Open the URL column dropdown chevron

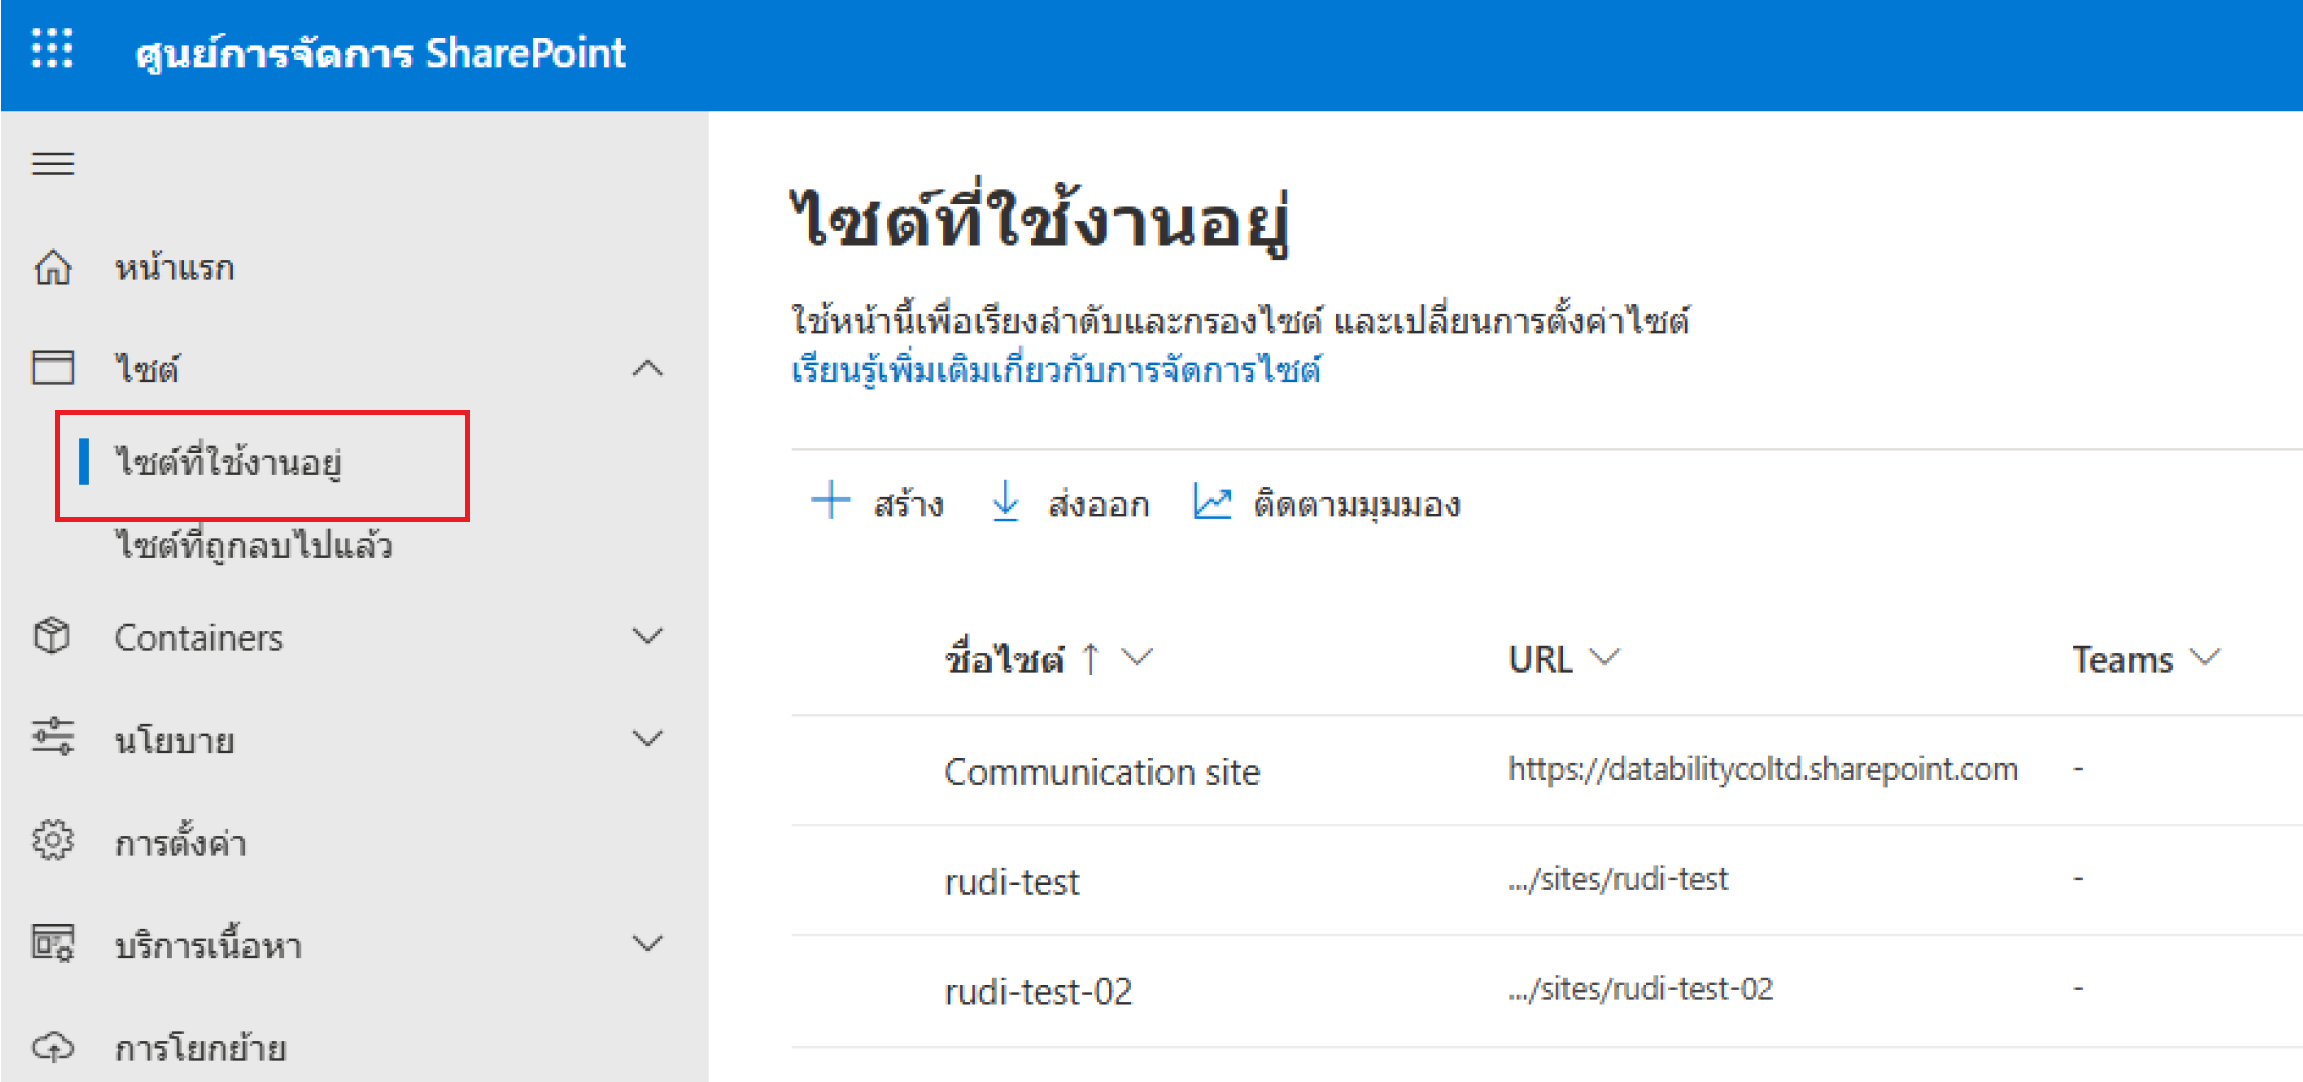click(1604, 657)
